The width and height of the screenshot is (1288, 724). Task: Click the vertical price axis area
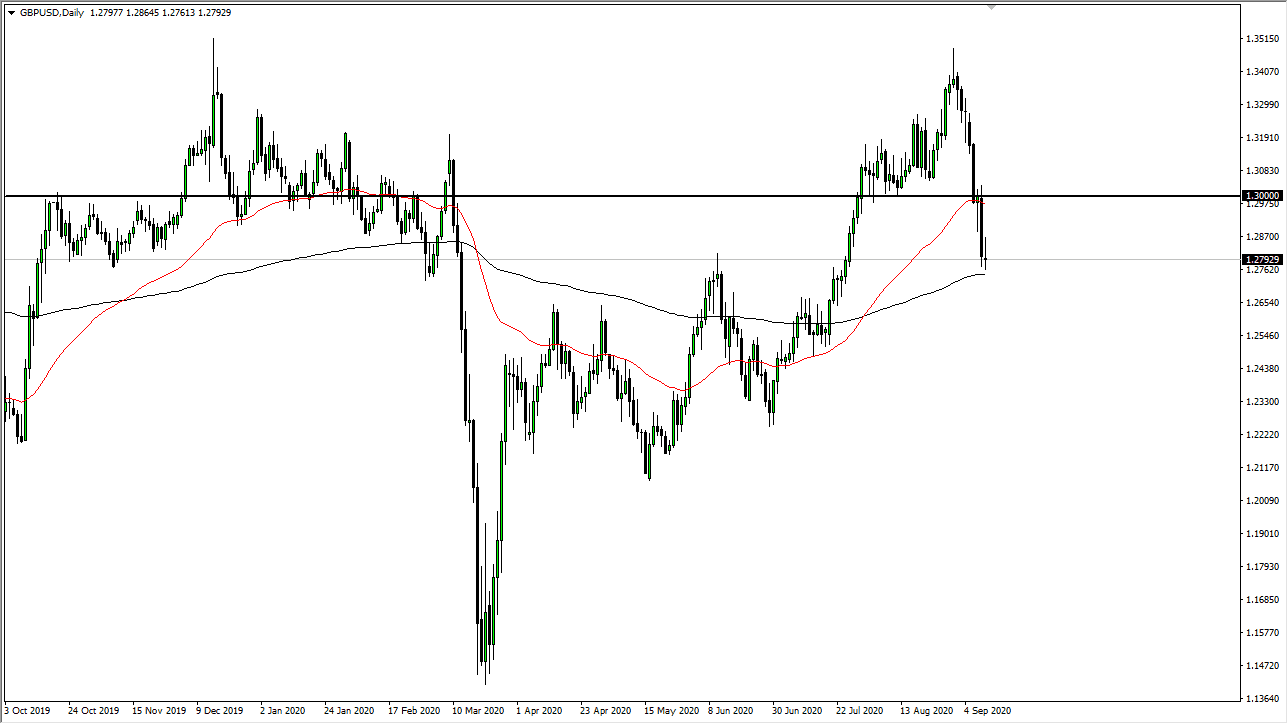[x=1262, y=400]
